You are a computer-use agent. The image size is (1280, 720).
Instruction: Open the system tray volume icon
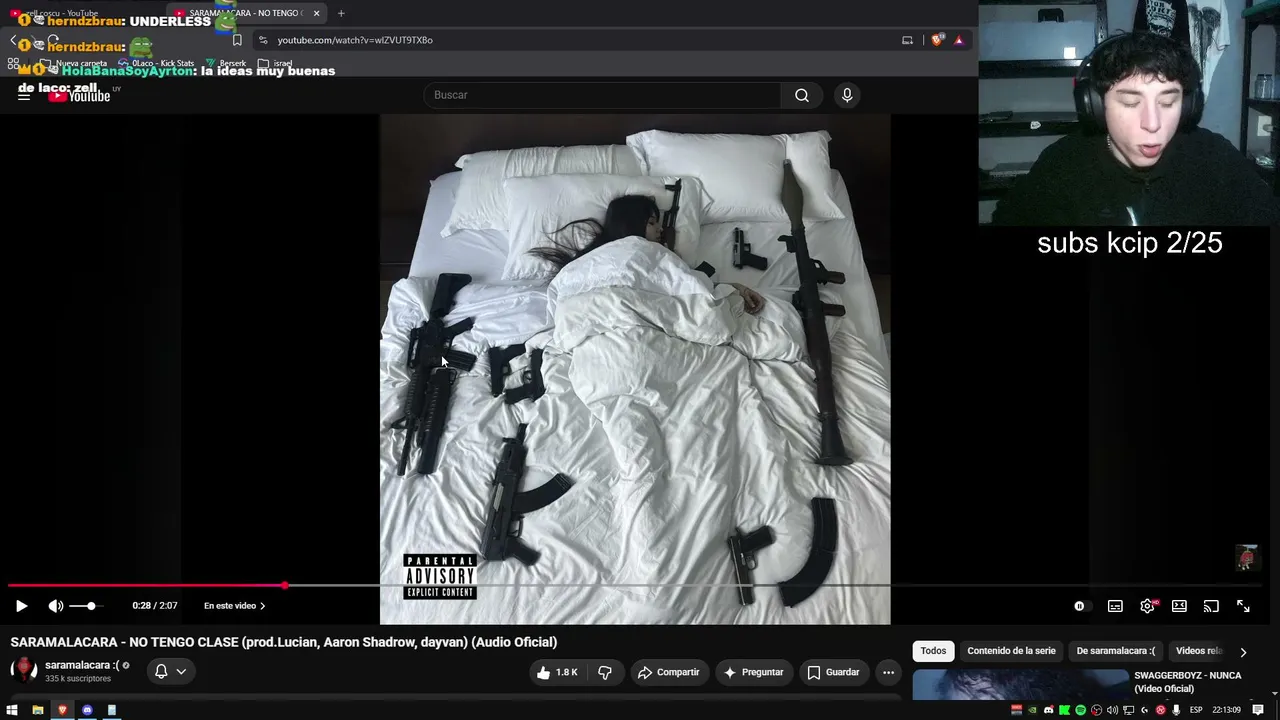coord(1113,710)
